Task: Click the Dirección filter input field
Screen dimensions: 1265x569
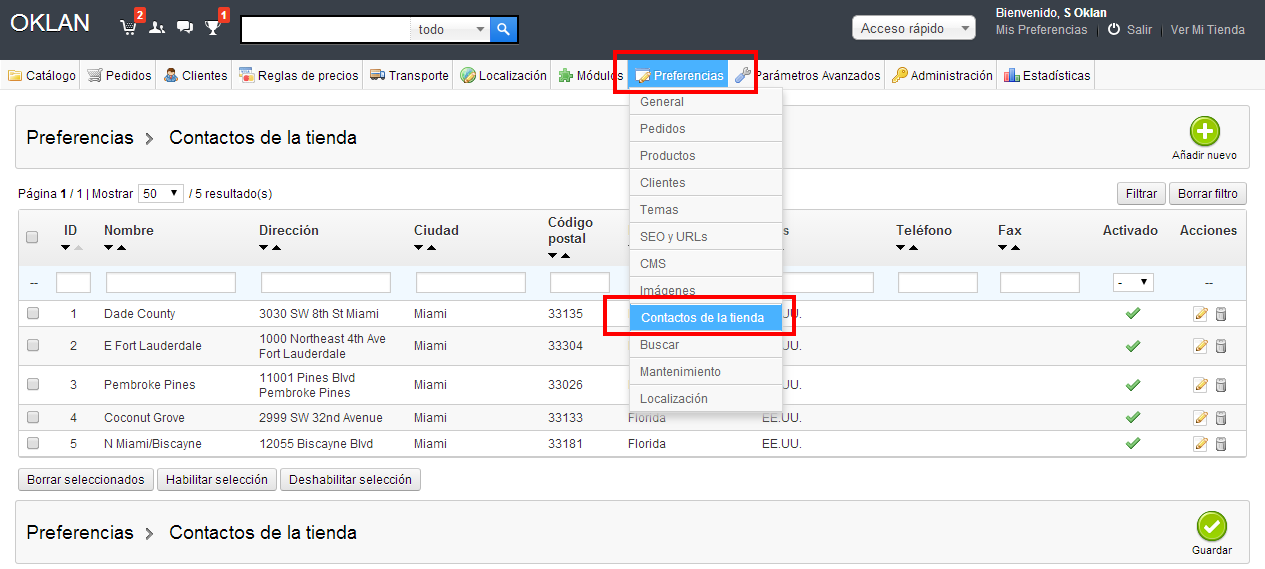Action: (326, 283)
